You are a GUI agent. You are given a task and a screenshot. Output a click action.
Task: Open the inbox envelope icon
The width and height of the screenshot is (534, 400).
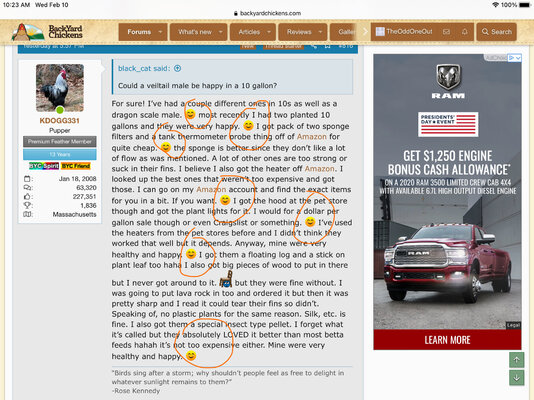coord(446,32)
